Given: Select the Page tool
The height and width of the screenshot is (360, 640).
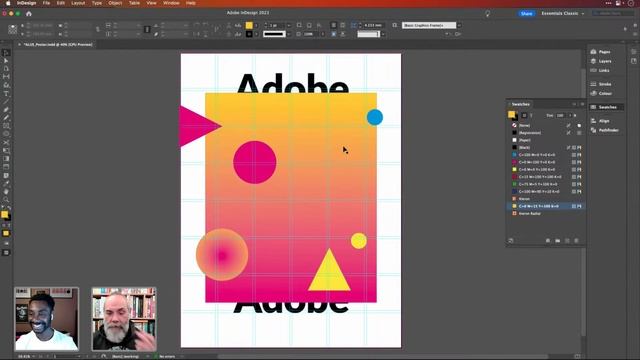Looking at the screenshot, I should pyautogui.click(x=6, y=69).
